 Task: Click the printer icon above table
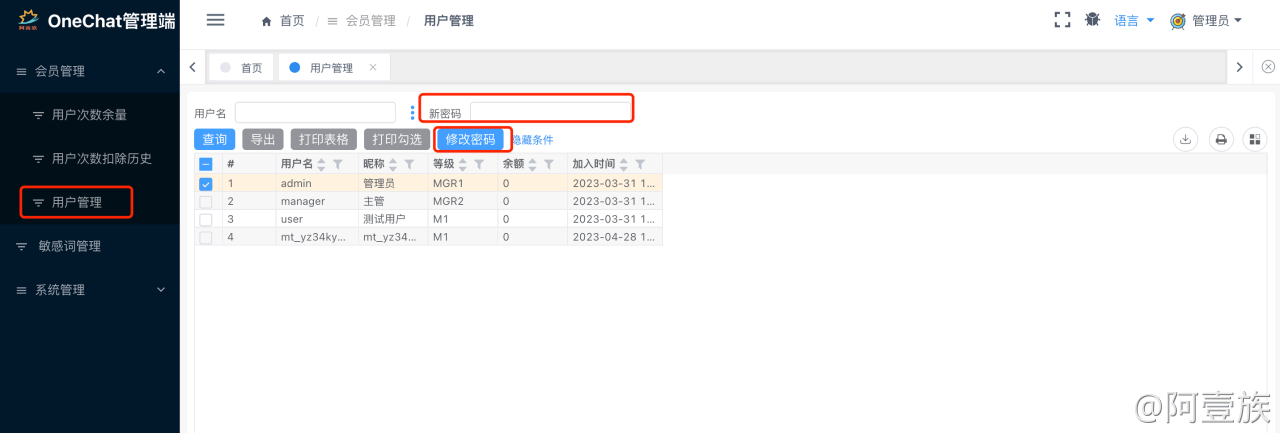point(1220,140)
